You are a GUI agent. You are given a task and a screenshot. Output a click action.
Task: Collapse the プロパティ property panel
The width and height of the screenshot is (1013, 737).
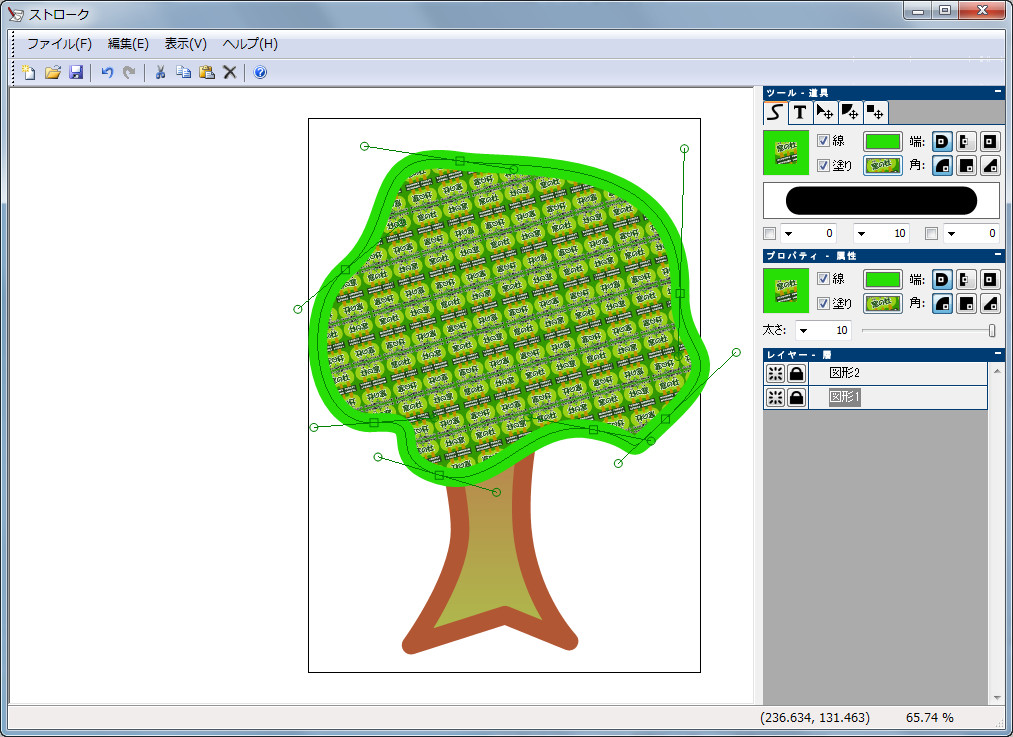click(x=998, y=254)
